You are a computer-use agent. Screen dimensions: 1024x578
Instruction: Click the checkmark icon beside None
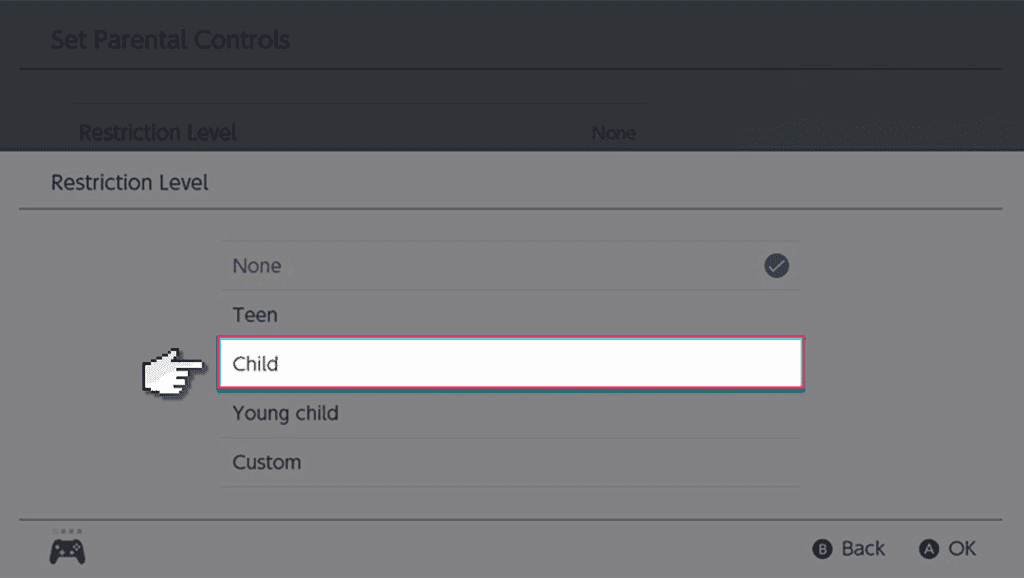click(x=776, y=266)
